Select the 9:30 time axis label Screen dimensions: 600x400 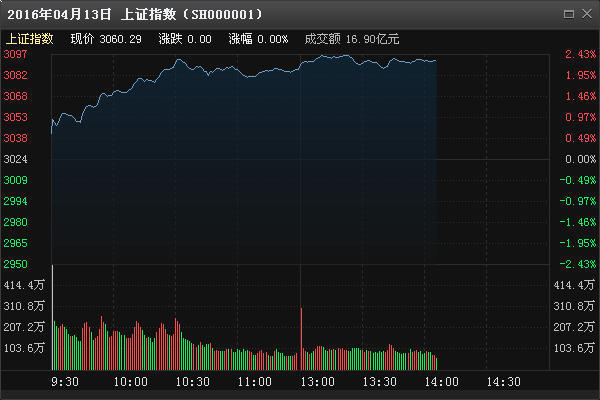65,382
